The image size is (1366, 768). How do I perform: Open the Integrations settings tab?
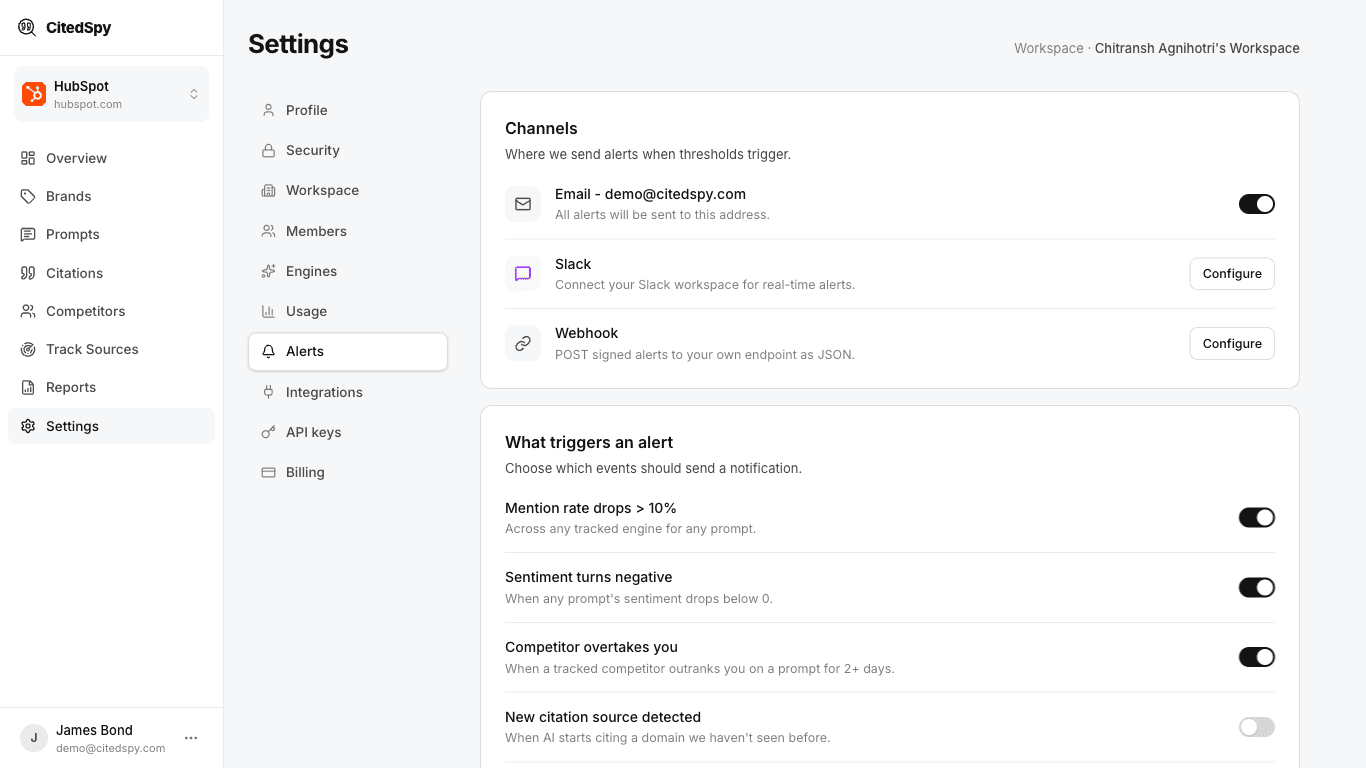coord(348,392)
